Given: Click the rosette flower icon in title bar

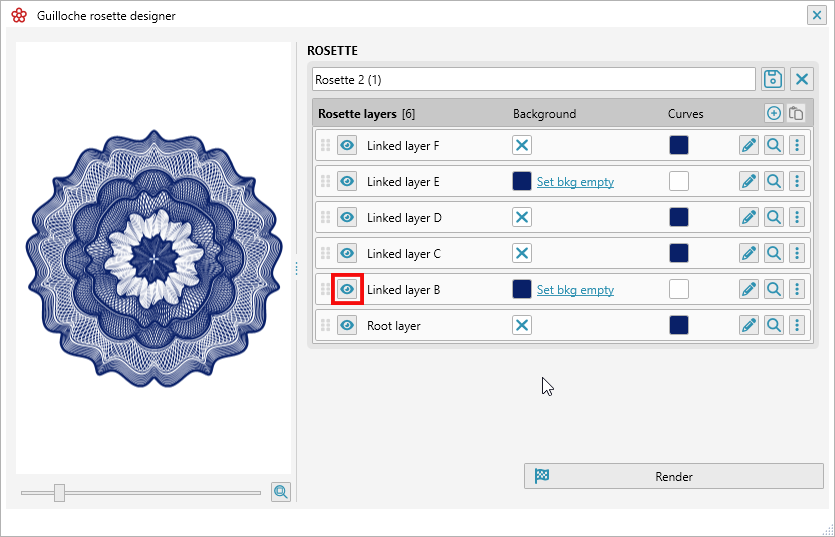Looking at the screenshot, I should pos(19,15).
